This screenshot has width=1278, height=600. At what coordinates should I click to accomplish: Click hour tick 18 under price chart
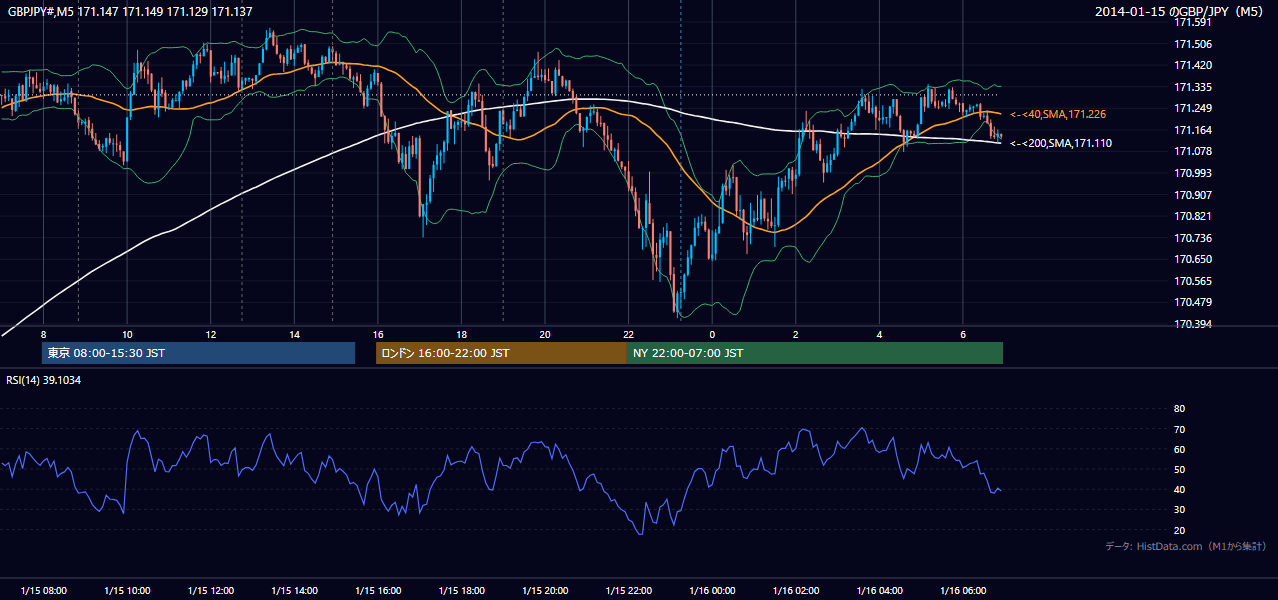click(461, 334)
